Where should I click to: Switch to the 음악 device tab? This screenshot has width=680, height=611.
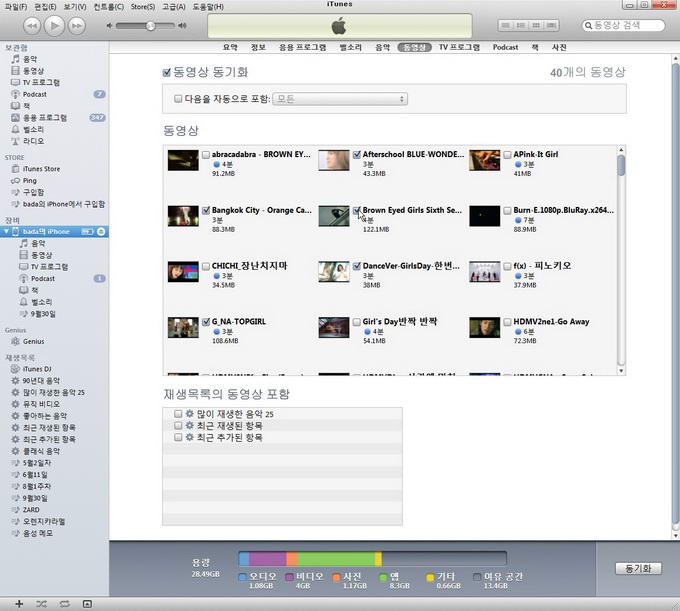pyautogui.click(x=382, y=47)
